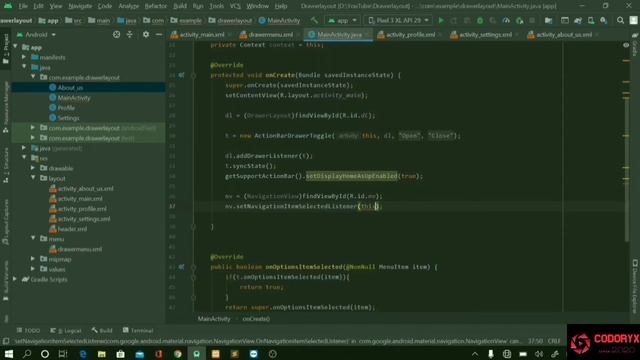Click the gear icon in Project panel header
The image size is (640, 360).
146,35
